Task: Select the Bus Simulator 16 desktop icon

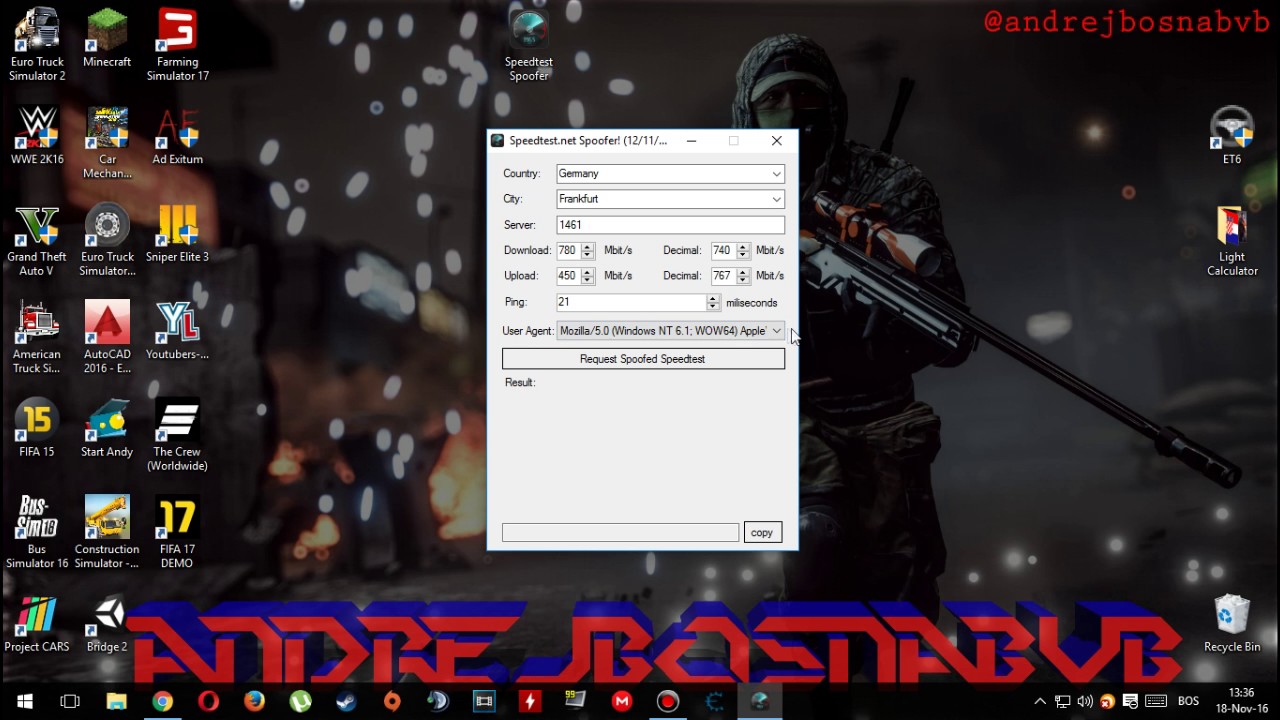Action: [x=37, y=533]
